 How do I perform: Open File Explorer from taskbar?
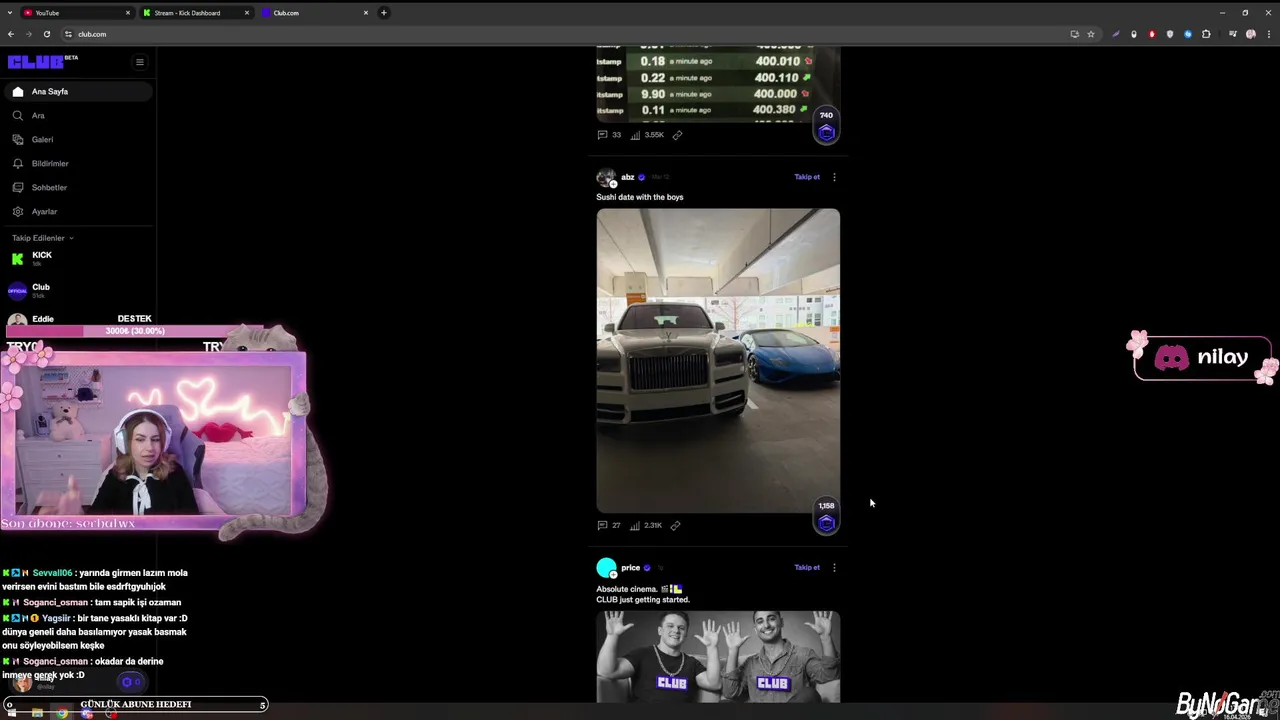37,713
